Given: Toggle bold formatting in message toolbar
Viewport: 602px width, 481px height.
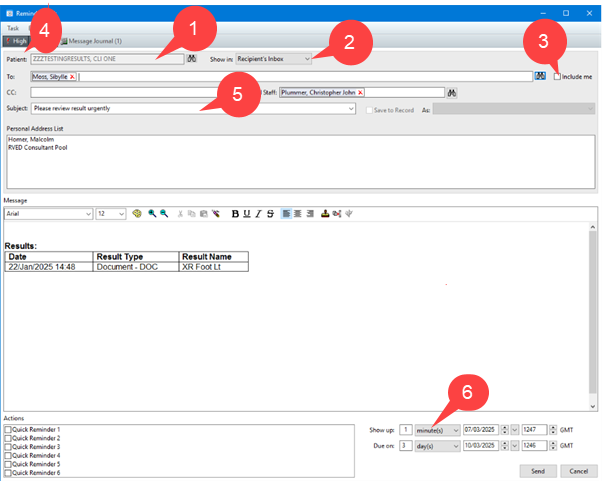Looking at the screenshot, I should point(235,214).
